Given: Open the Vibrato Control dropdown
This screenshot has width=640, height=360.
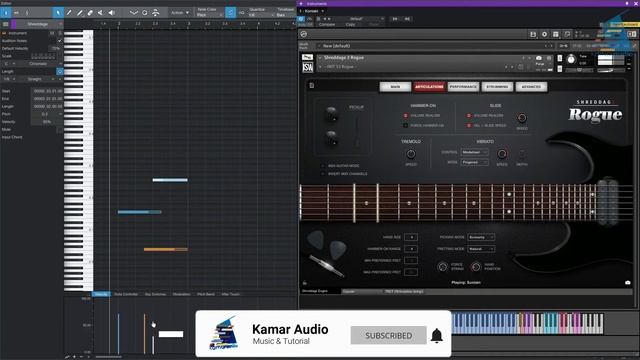Looking at the screenshot, I should 474,152.
